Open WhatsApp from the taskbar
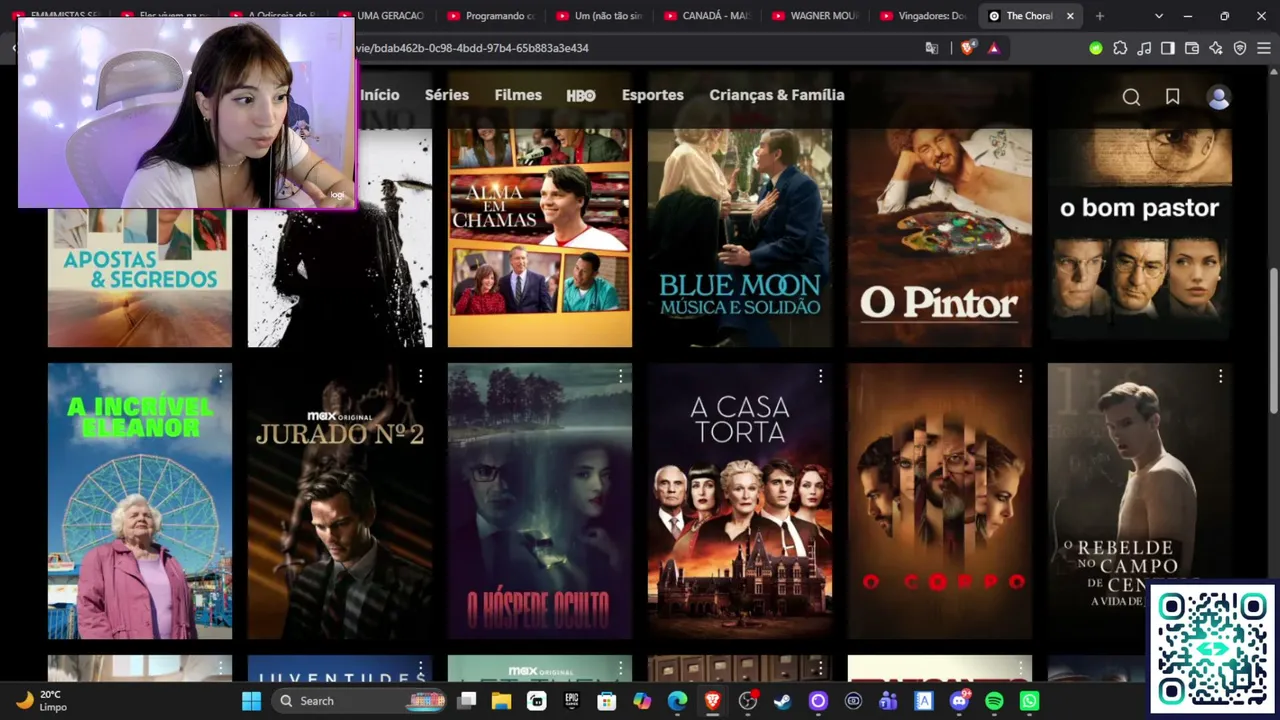Viewport: 1280px width, 720px height. click(x=1029, y=701)
